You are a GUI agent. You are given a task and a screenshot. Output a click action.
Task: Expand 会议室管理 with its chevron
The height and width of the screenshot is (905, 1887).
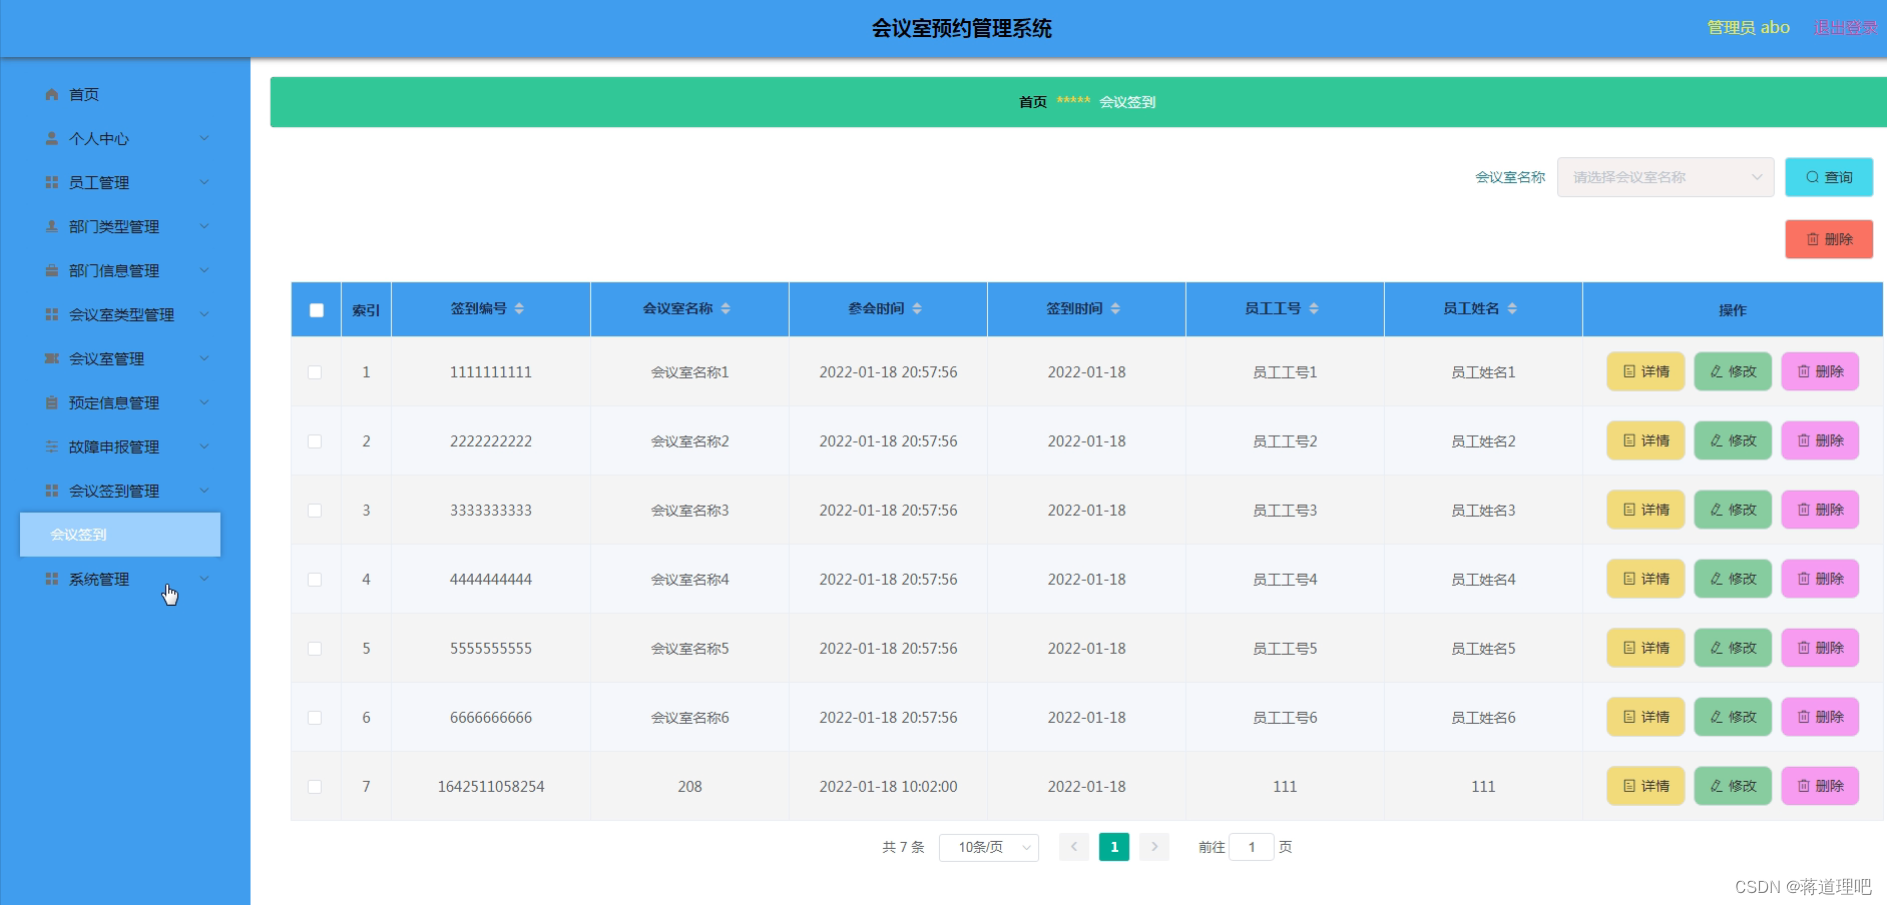[x=204, y=358]
